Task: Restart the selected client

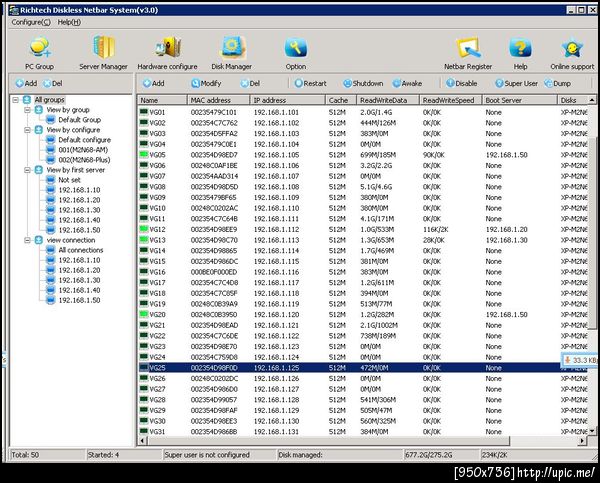Action: (x=310, y=83)
